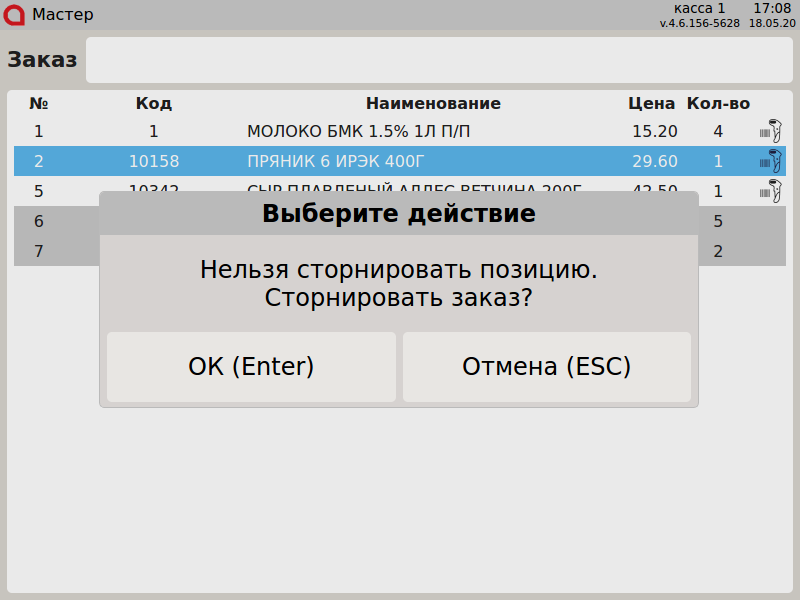Click barcode scanner icon in МОЛОКО row

769,131
